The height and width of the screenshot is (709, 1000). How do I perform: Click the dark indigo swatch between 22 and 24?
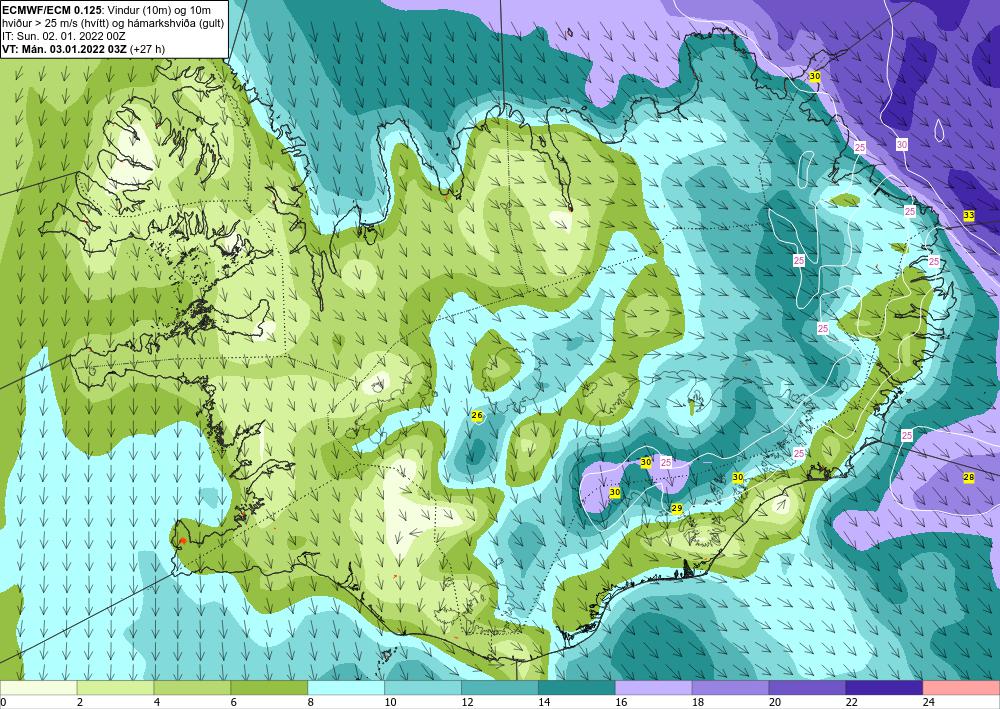click(885, 688)
